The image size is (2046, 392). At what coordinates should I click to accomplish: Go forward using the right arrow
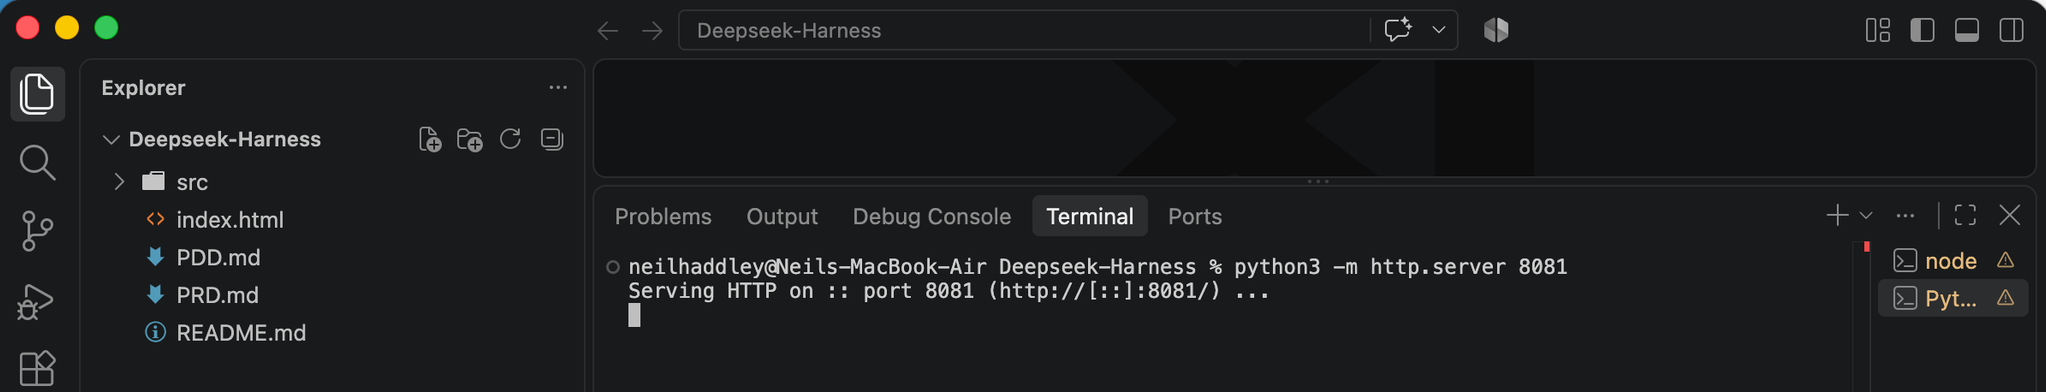[652, 31]
